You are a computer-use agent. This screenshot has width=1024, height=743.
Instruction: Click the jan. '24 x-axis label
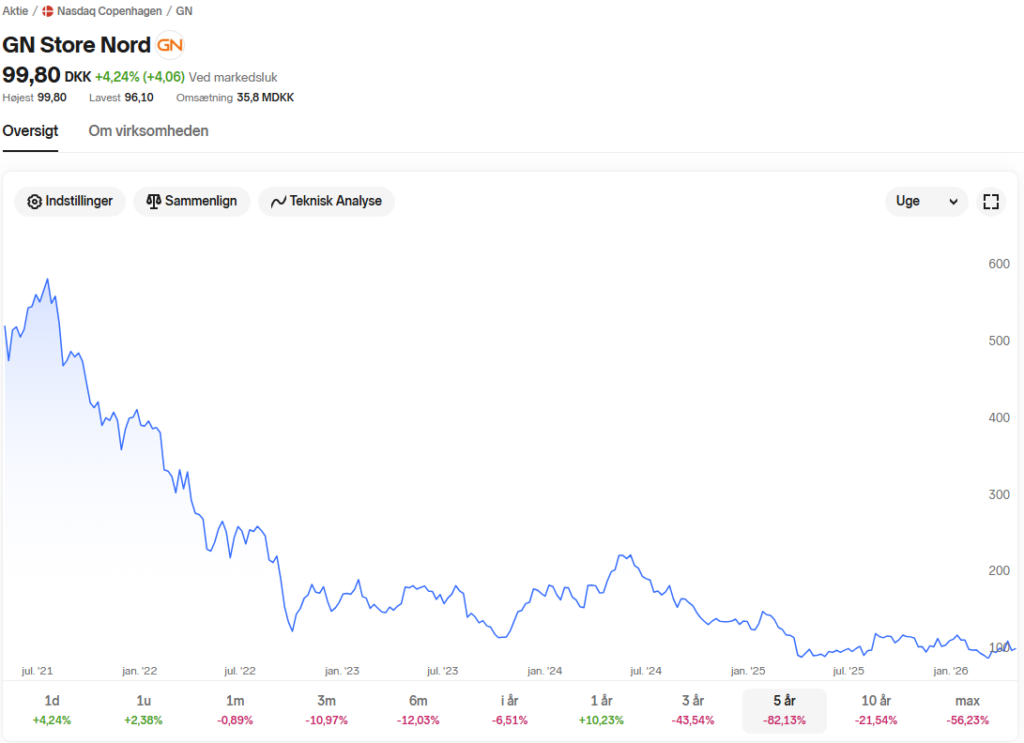coord(545,671)
